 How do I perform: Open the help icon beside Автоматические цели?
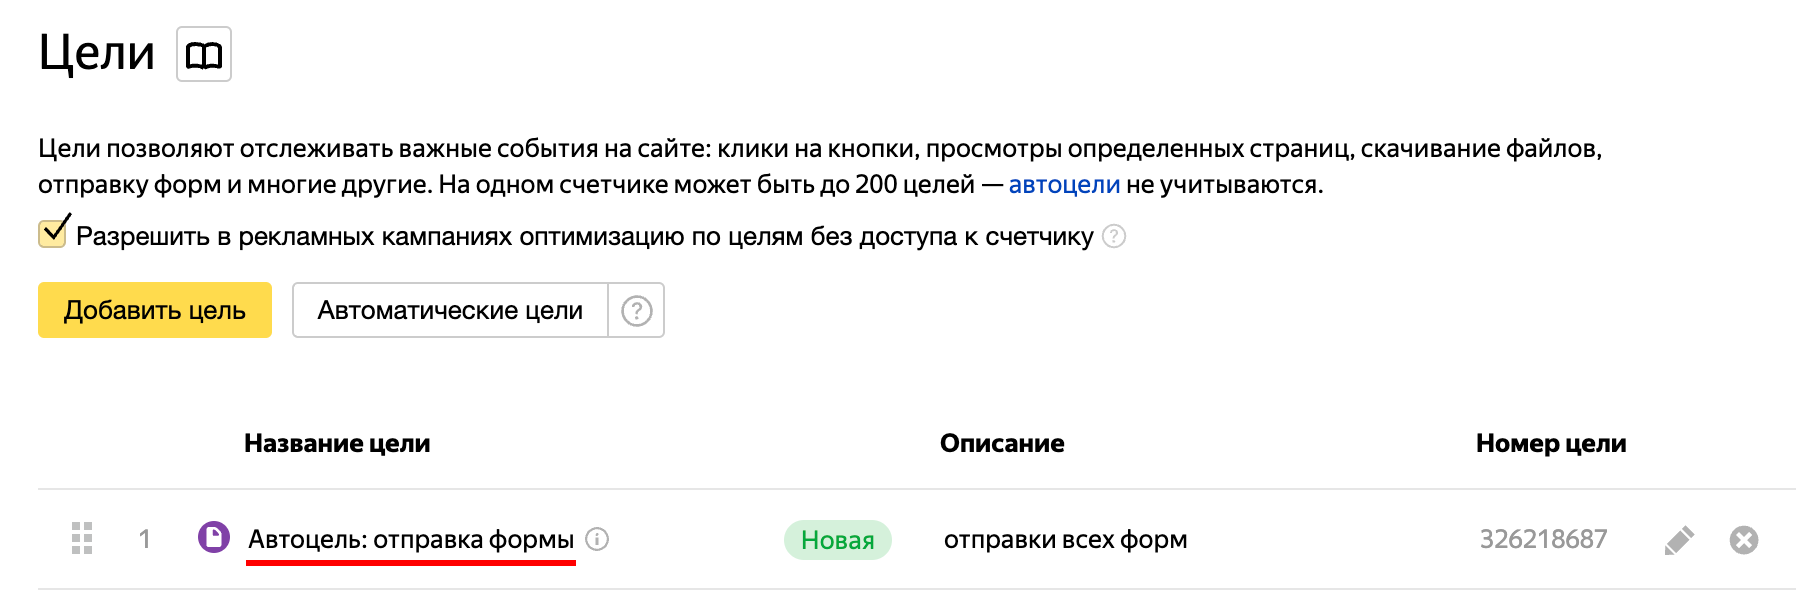(x=637, y=310)
